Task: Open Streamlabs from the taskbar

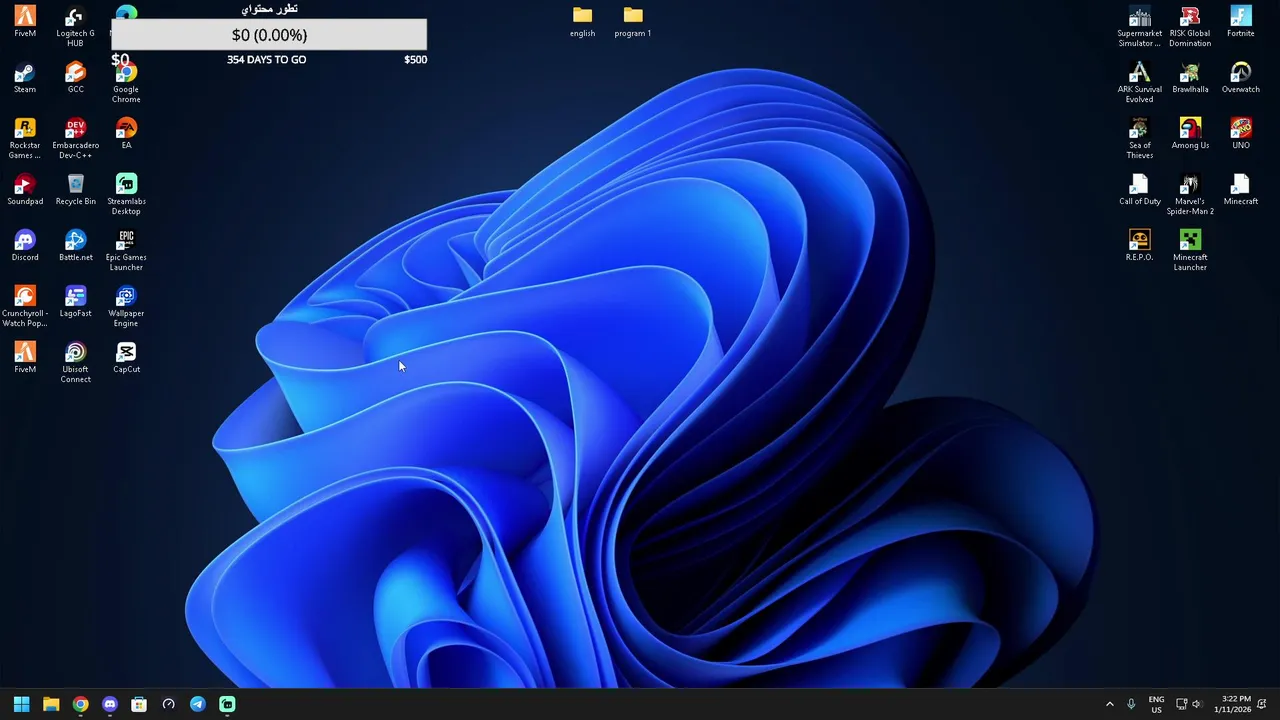Action: (x=227, y=704)
